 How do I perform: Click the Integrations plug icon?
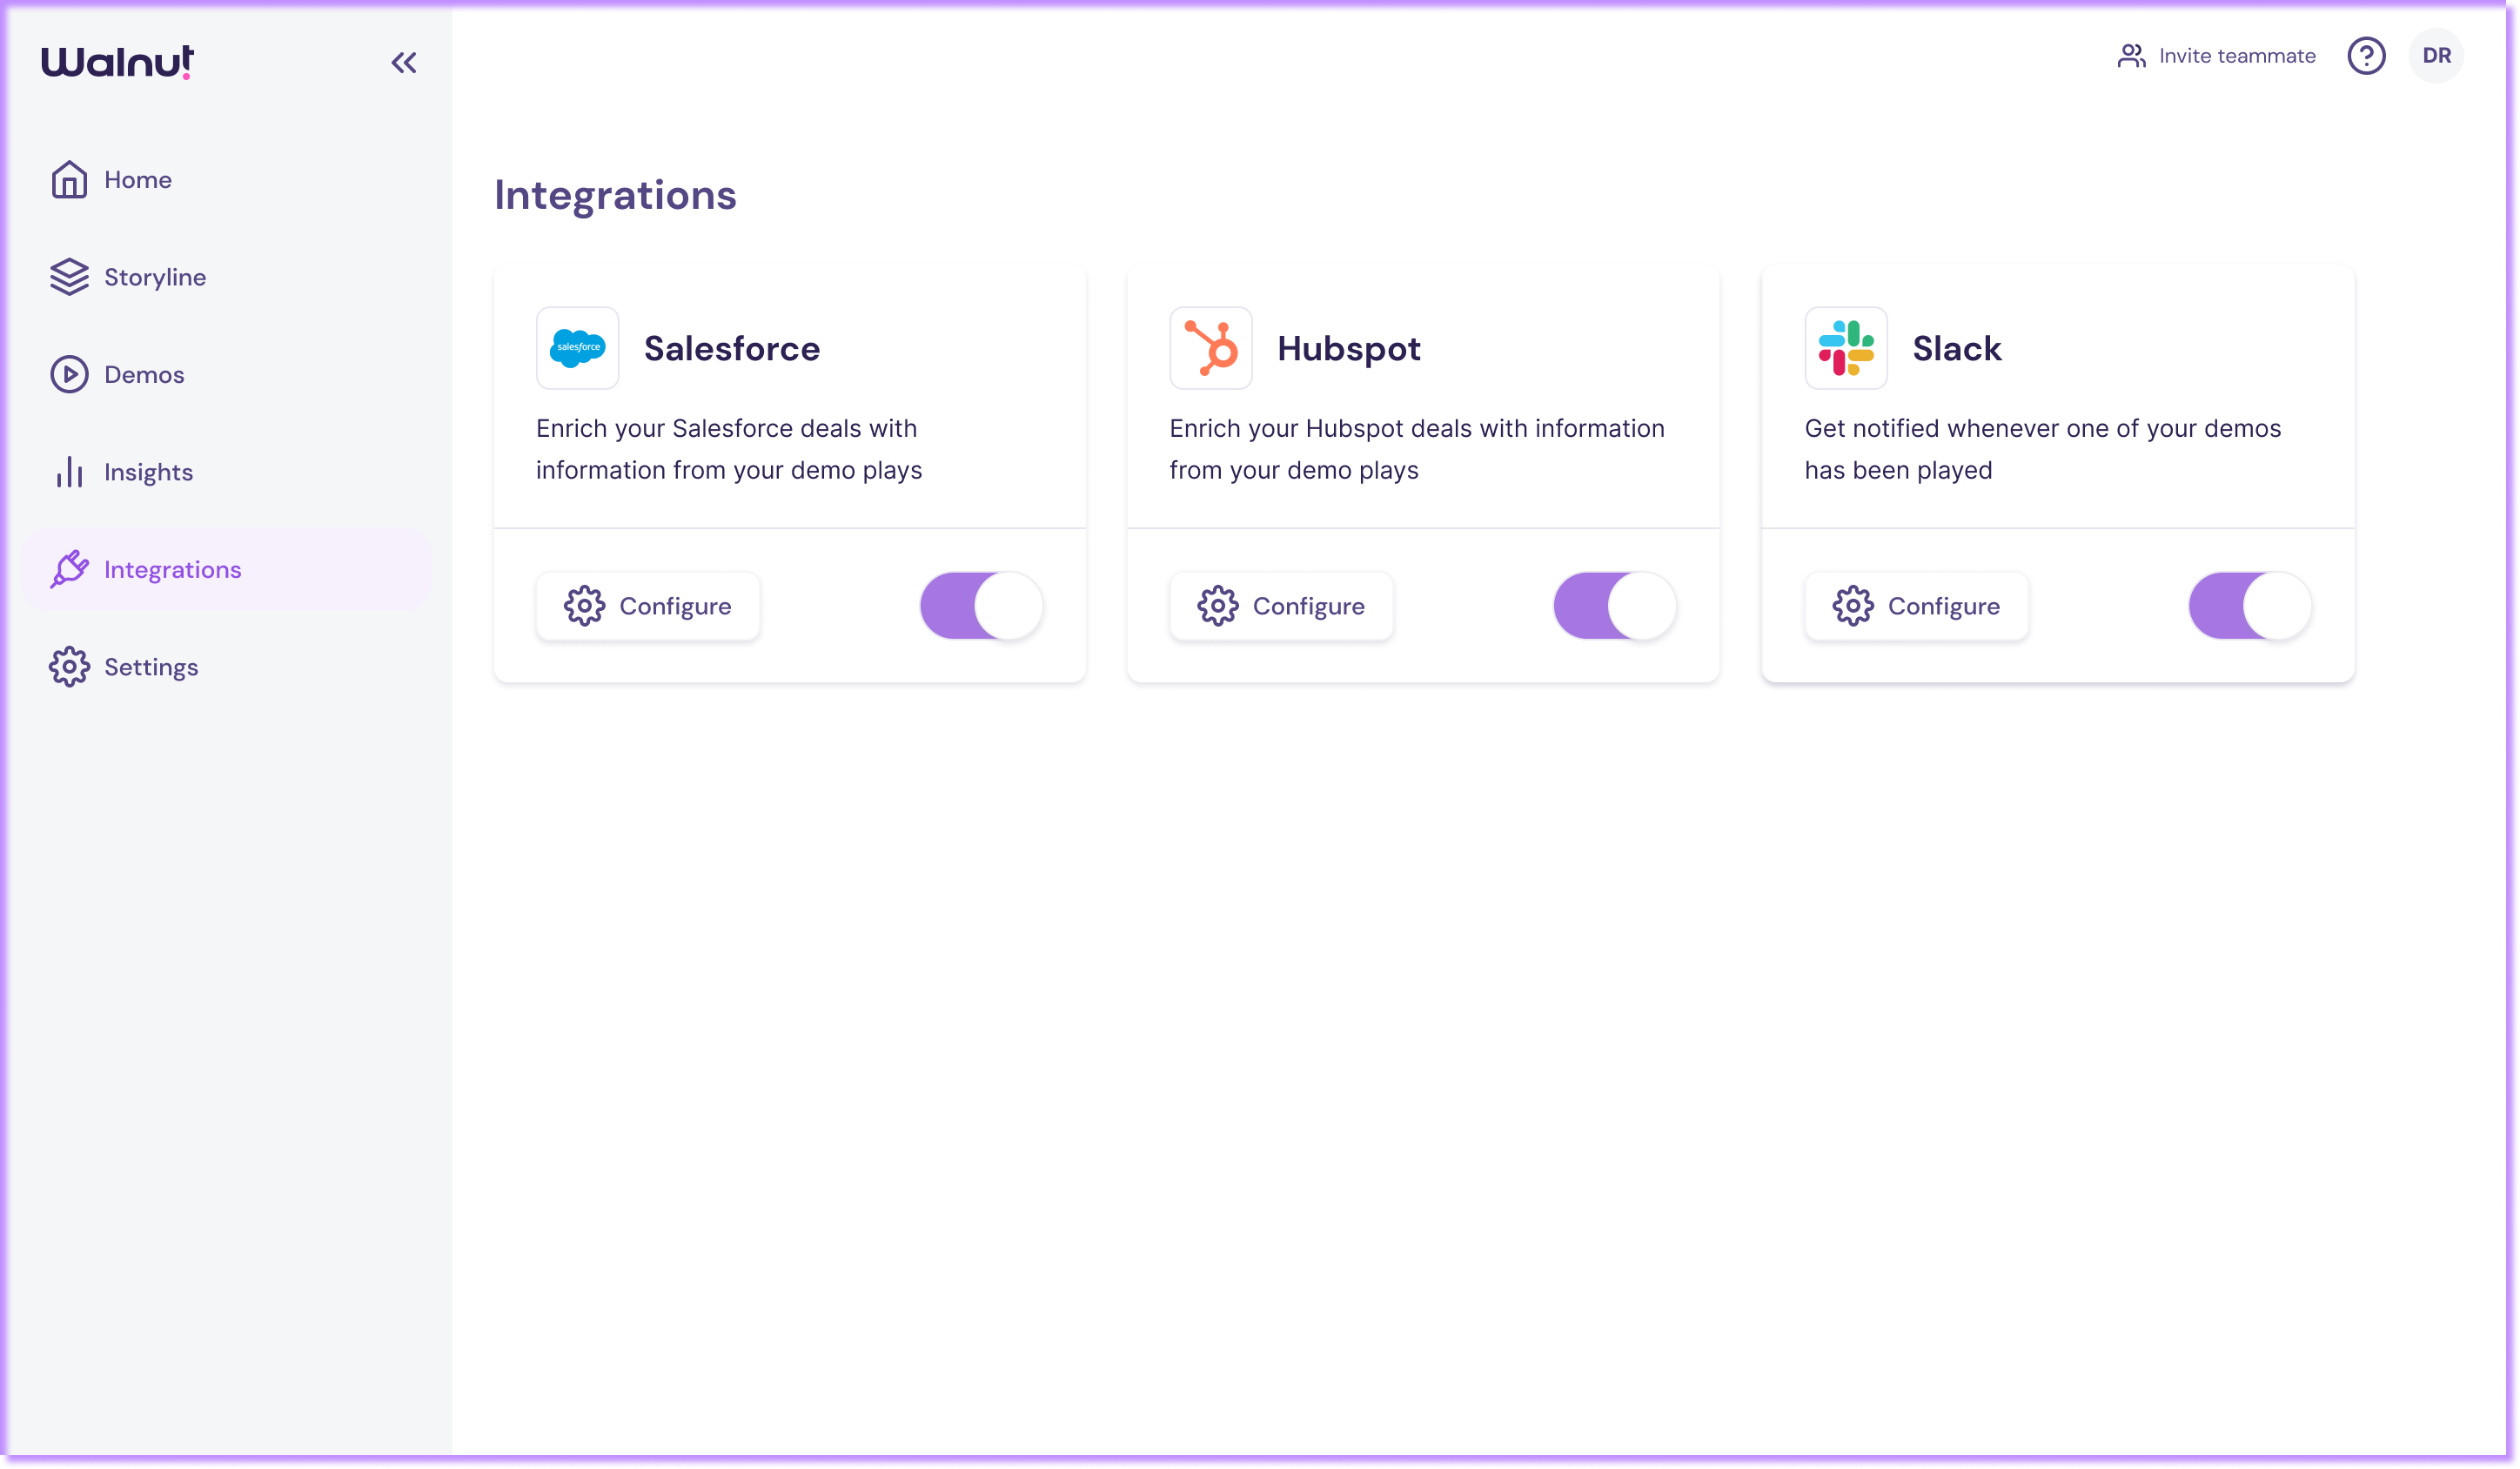pyautogui.click(x=69, y=569)
